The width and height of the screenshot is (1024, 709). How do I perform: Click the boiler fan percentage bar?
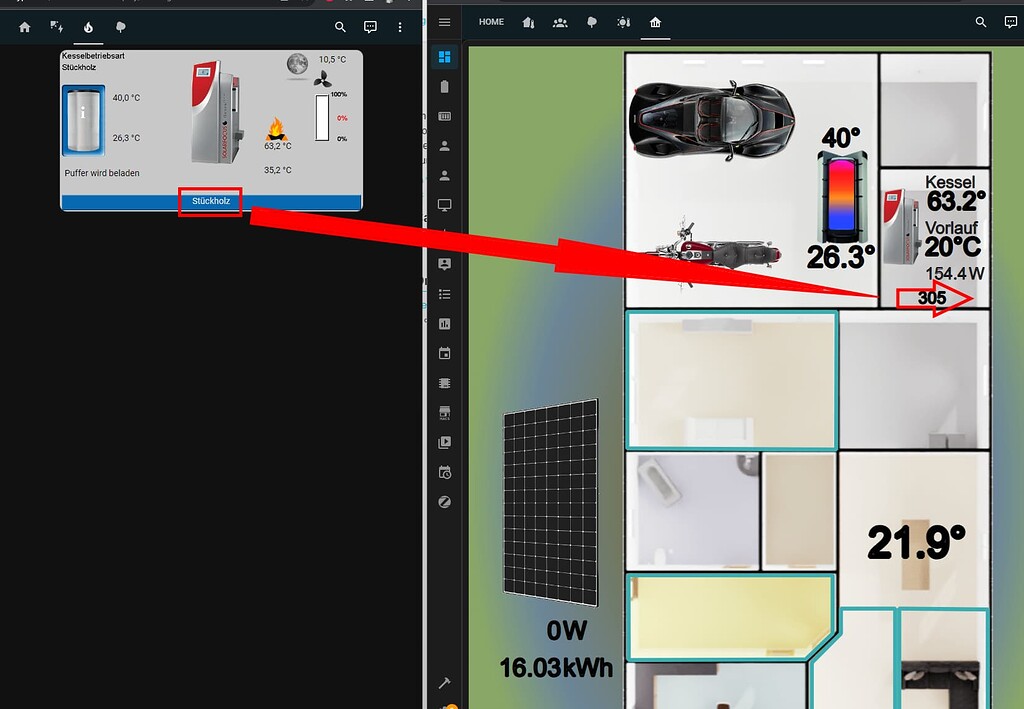point(322,118)
